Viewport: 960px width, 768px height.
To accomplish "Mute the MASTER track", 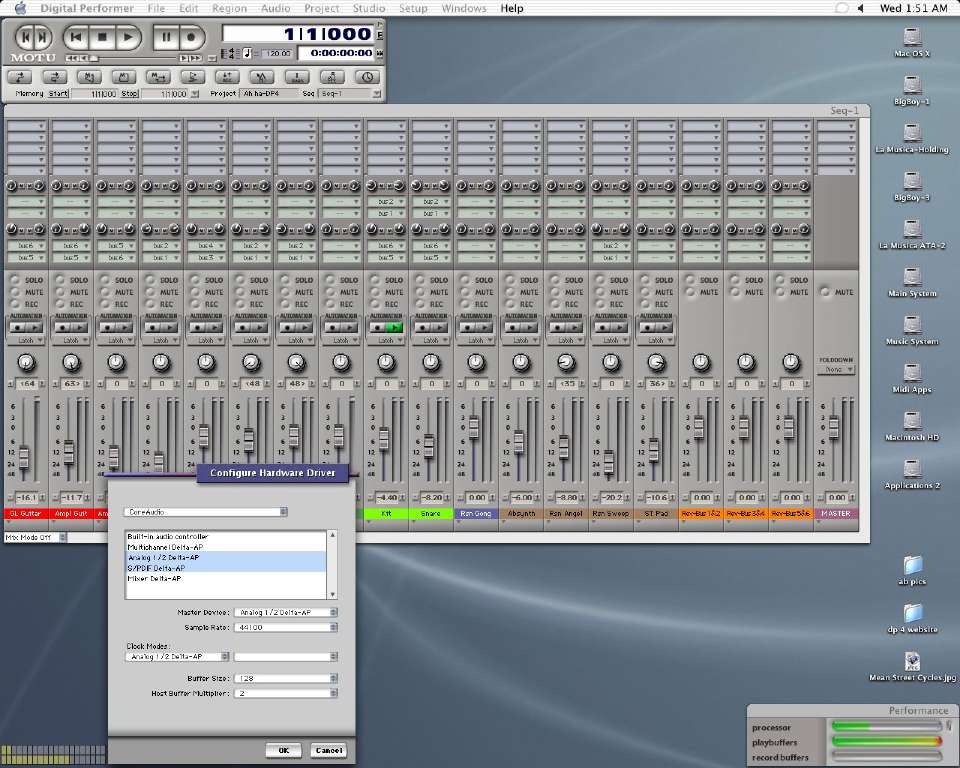I will pyautogui.click(x=825, y=292).
